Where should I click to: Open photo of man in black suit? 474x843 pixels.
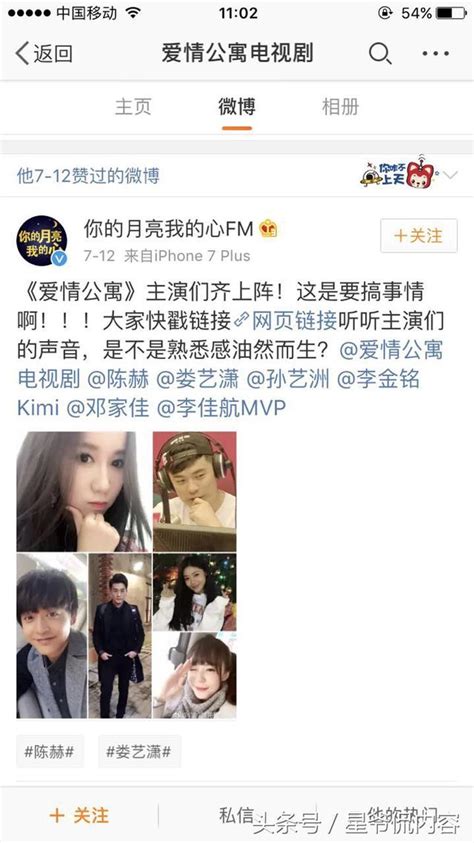[119, 636]
